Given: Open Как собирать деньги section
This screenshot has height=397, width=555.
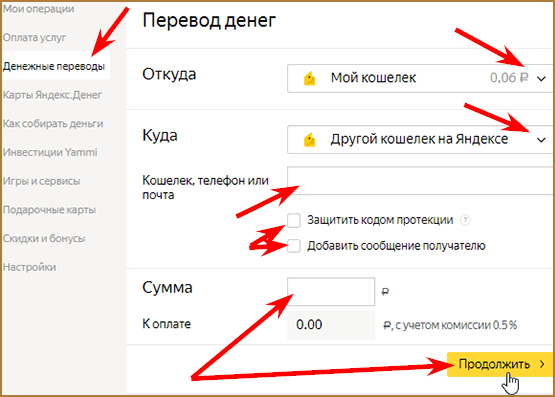Looking at the screenshot, I should click(x=53, y=123).
